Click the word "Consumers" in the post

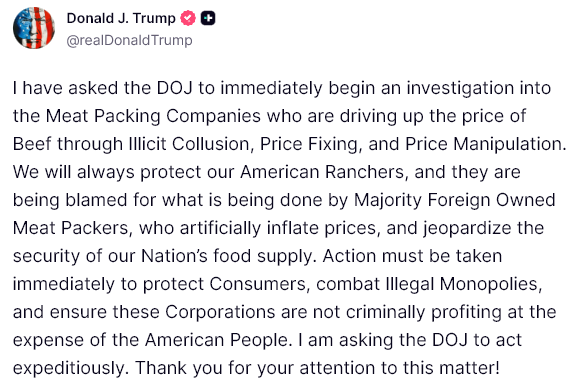(258, 284)
